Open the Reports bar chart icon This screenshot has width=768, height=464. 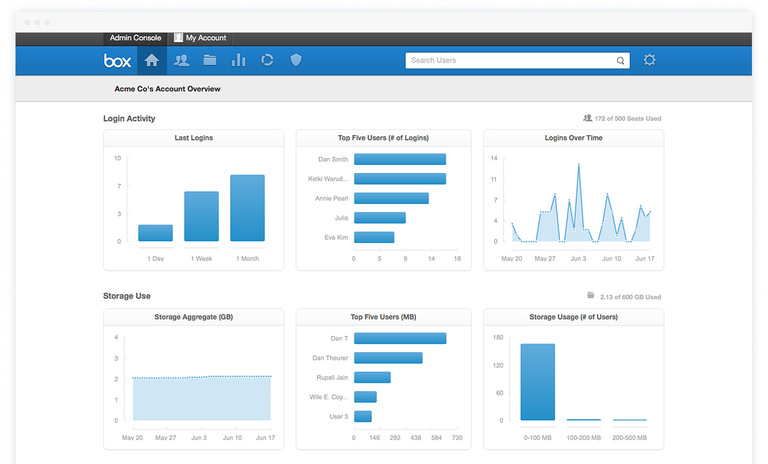(238, 60)
